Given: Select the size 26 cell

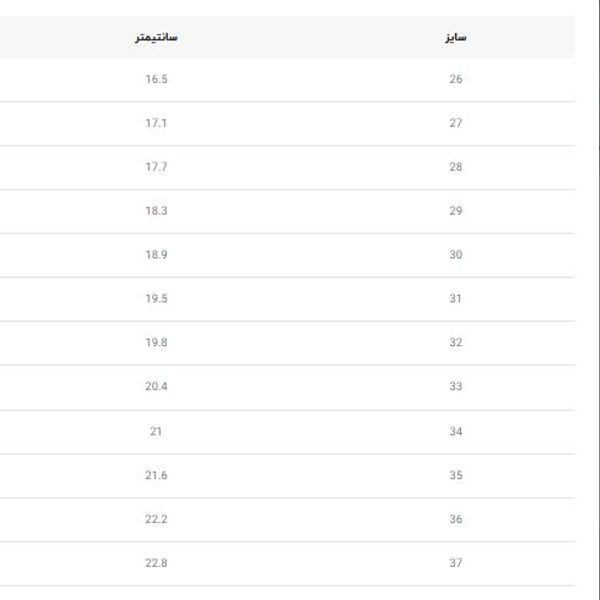Looking at the screenshot, I should pyautogui.click(x=456, y=79).
